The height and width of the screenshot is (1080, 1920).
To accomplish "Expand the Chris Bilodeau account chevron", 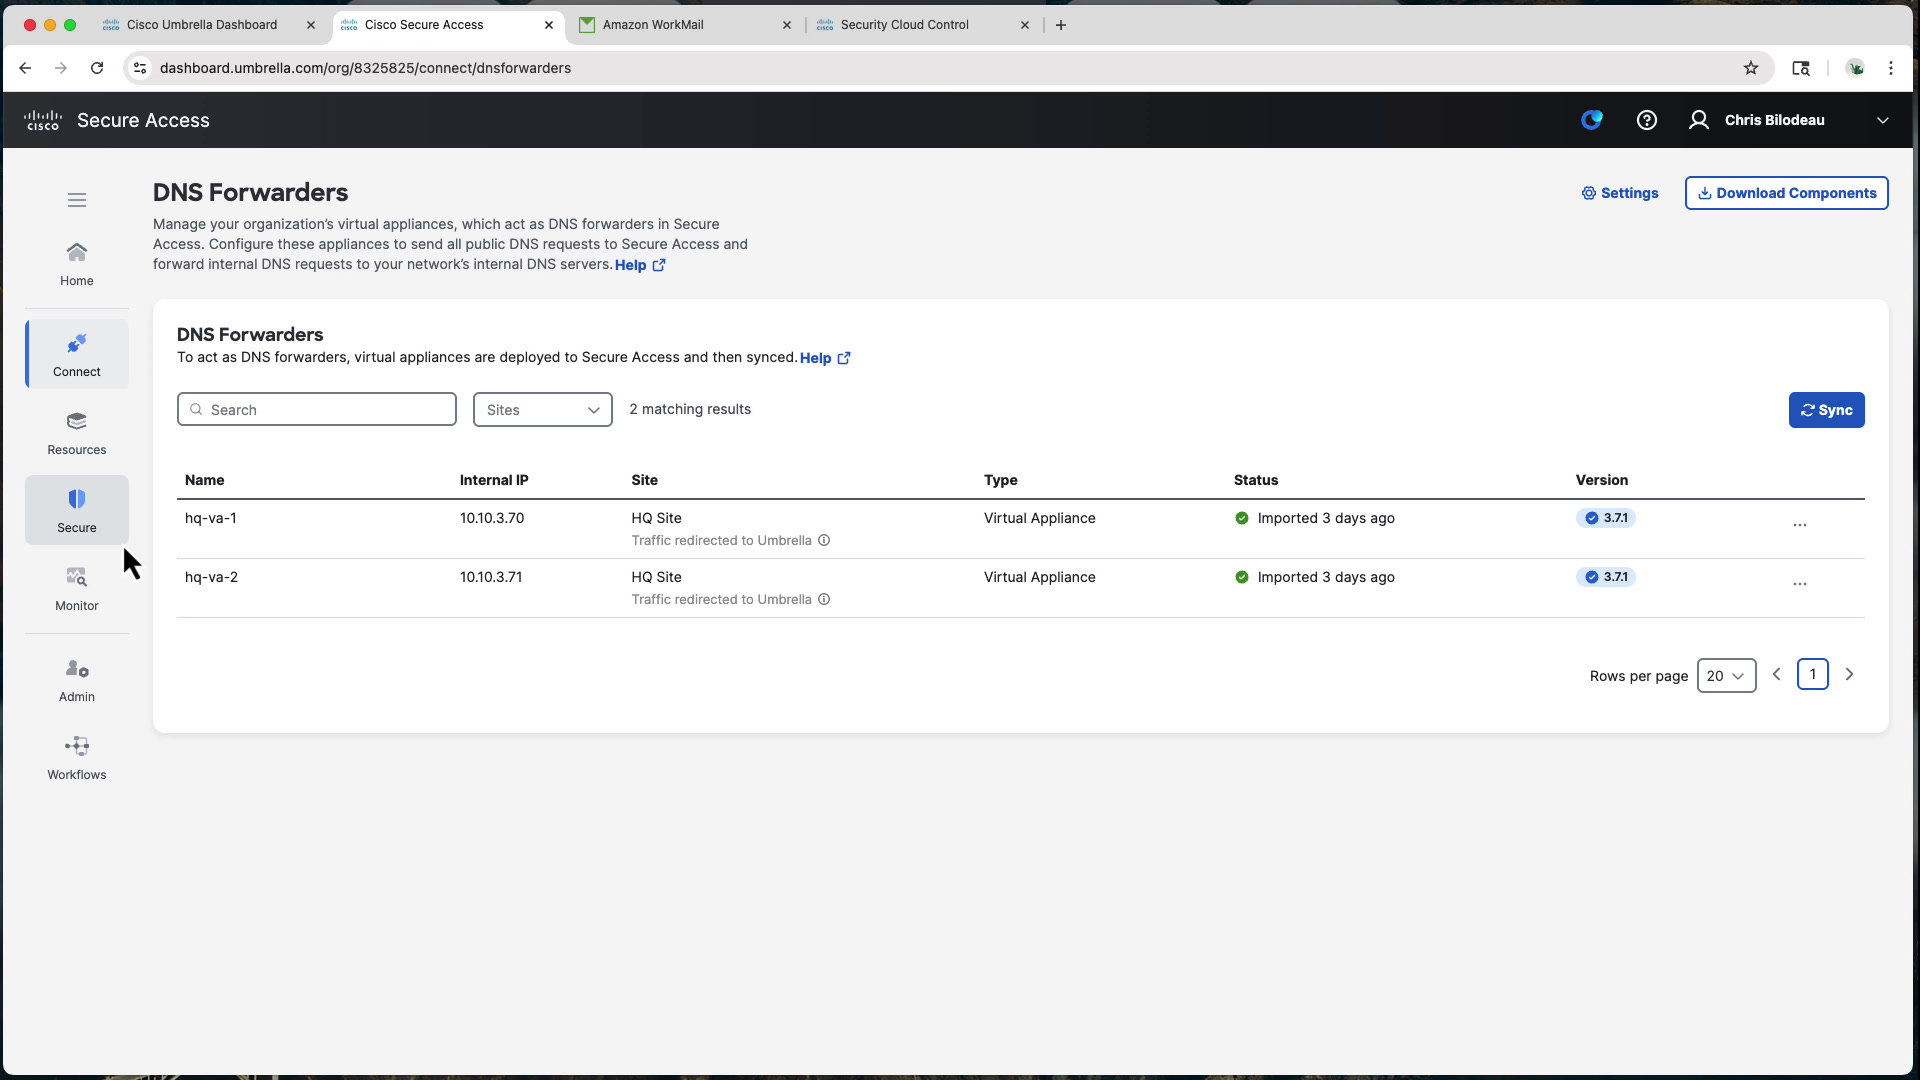I will coord(1883,120).
